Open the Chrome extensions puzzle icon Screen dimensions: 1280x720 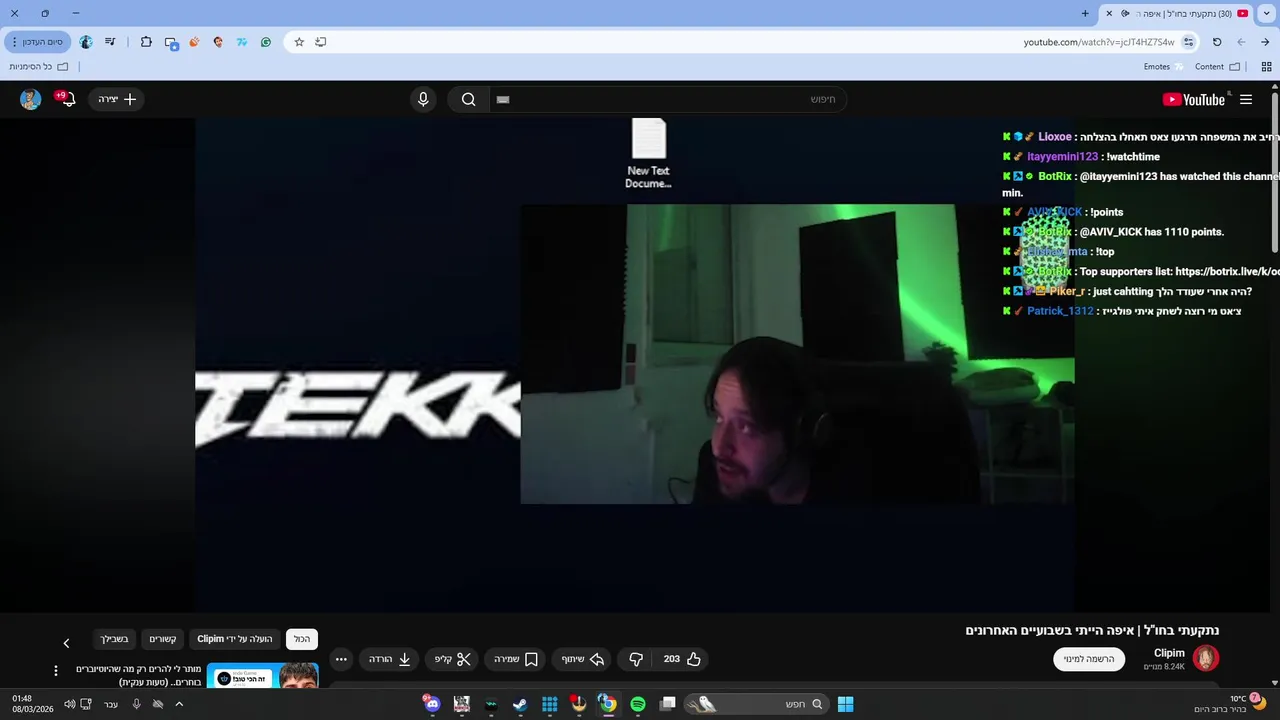(x=146, y=42)
